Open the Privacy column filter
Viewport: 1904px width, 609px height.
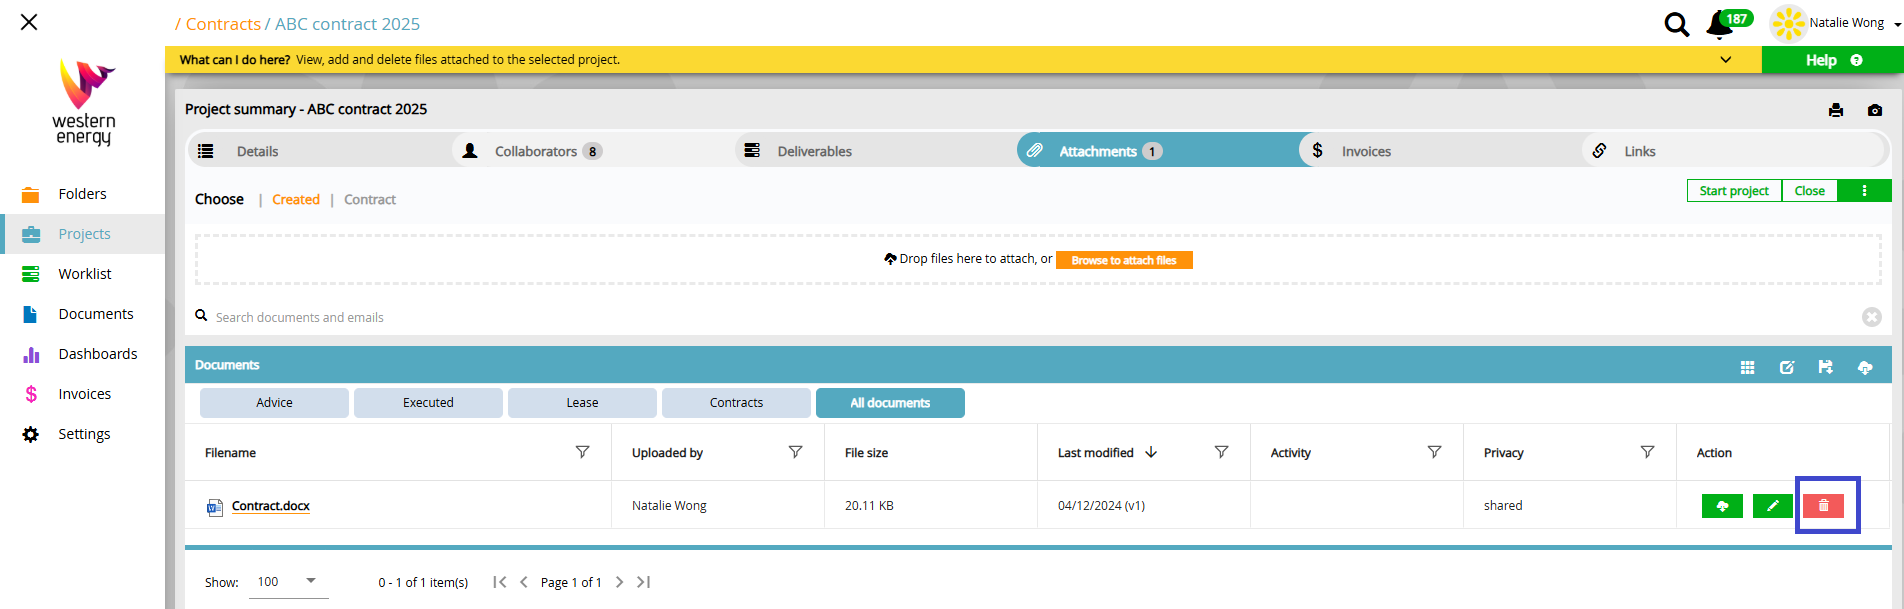click(x=1647, y=452)
